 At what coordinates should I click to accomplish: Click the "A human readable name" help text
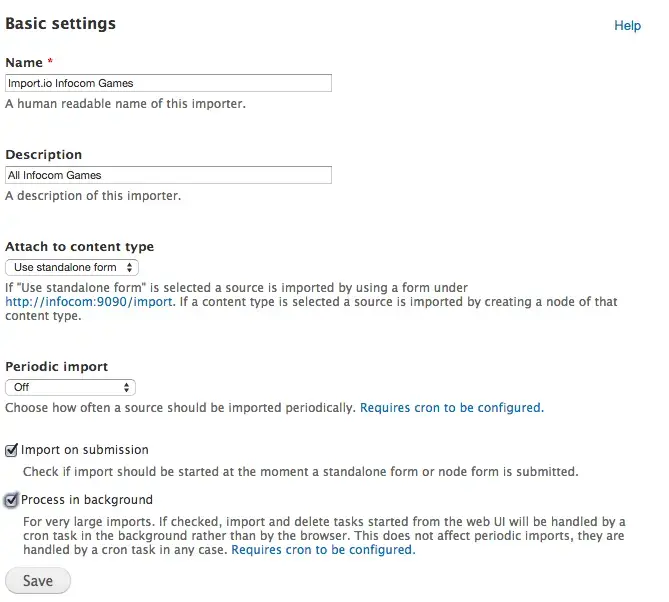pyautogui.click(x=125, y=103)
